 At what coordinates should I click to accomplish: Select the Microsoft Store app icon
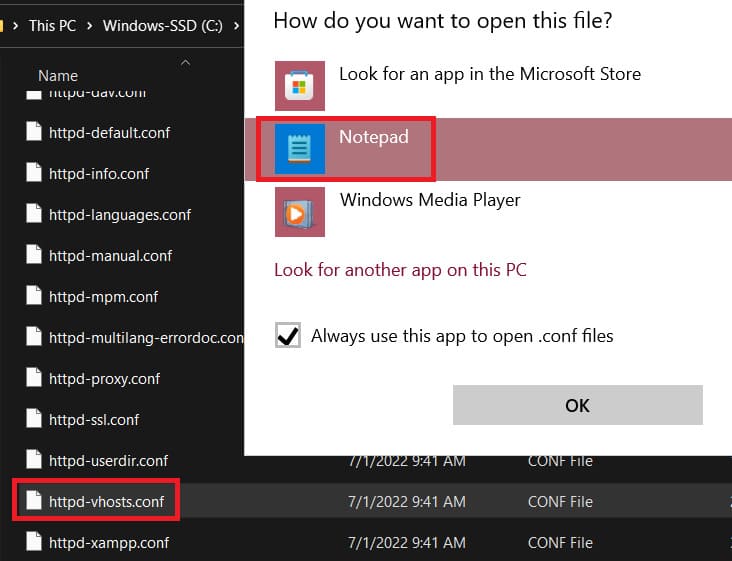tap(300, 86)
